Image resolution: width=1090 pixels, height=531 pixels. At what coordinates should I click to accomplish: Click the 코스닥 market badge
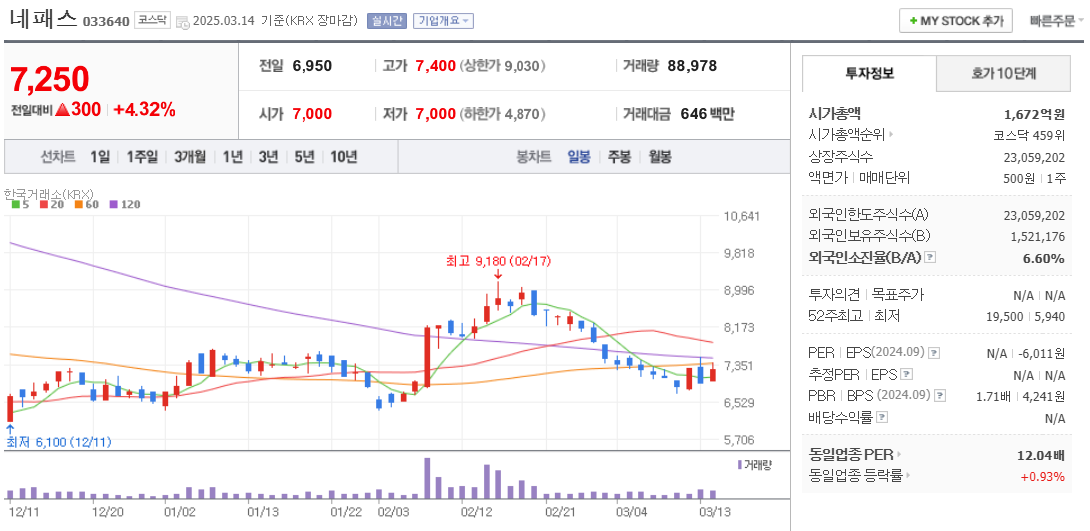coord(152,20)
